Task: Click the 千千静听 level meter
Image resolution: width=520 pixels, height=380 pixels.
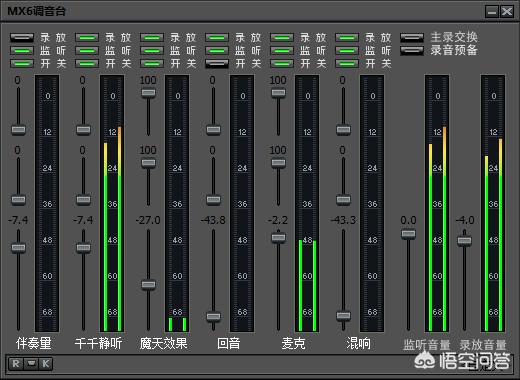Action: coord(112,203)
